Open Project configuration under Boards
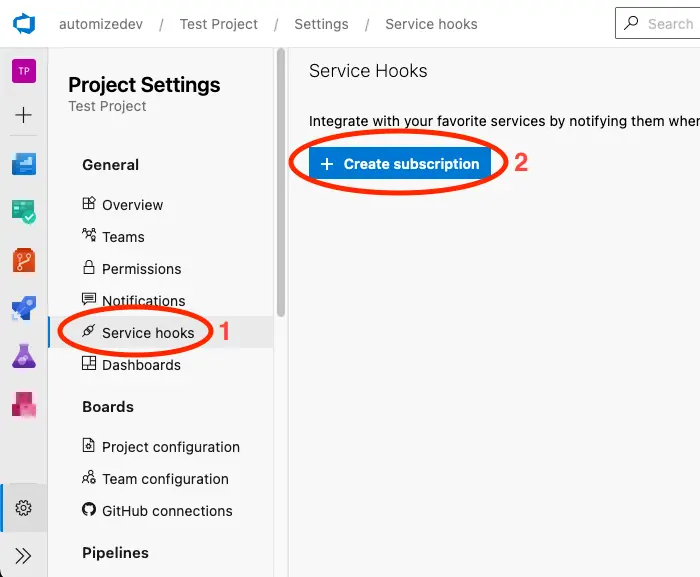 (171, 447)
